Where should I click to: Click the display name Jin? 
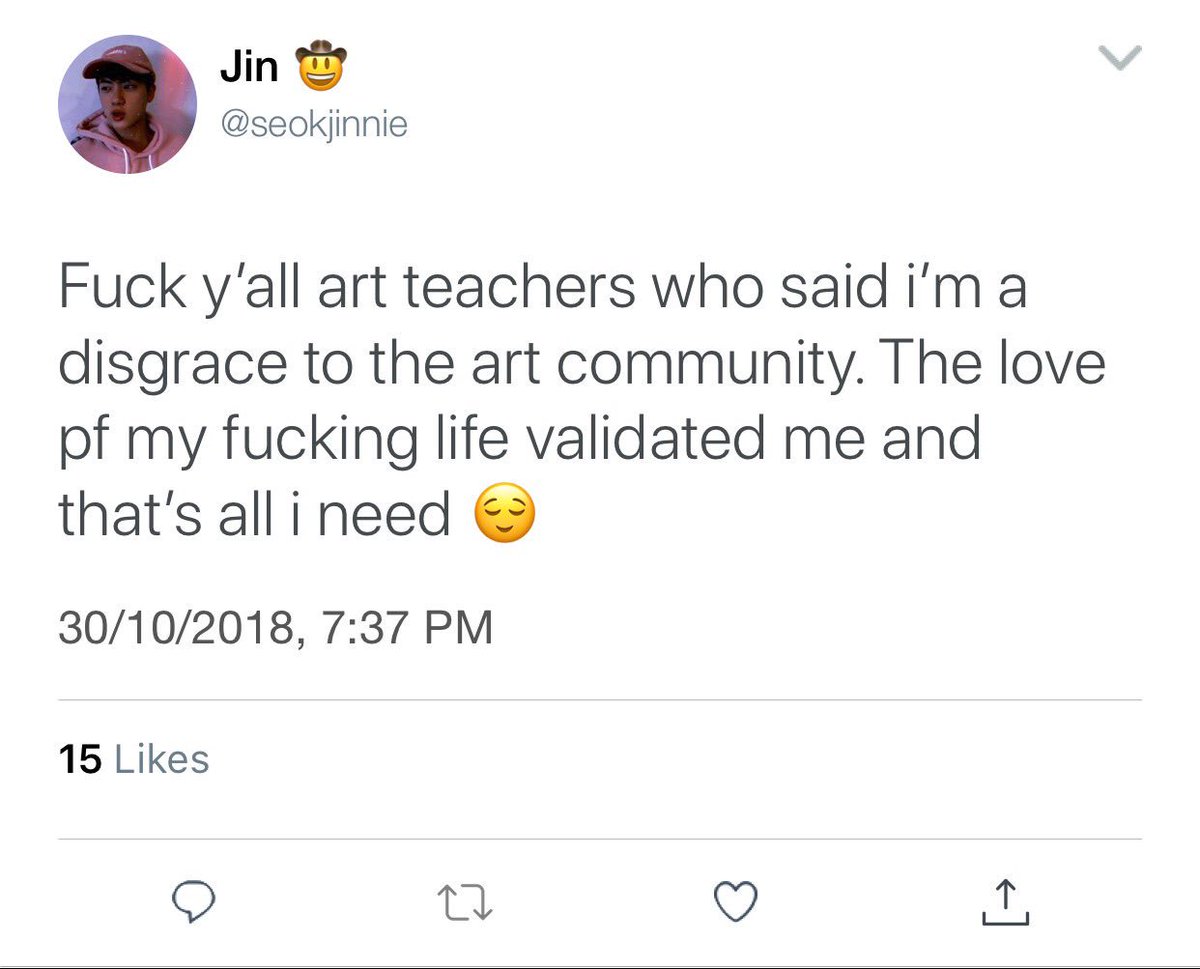[x=249, y=67]
